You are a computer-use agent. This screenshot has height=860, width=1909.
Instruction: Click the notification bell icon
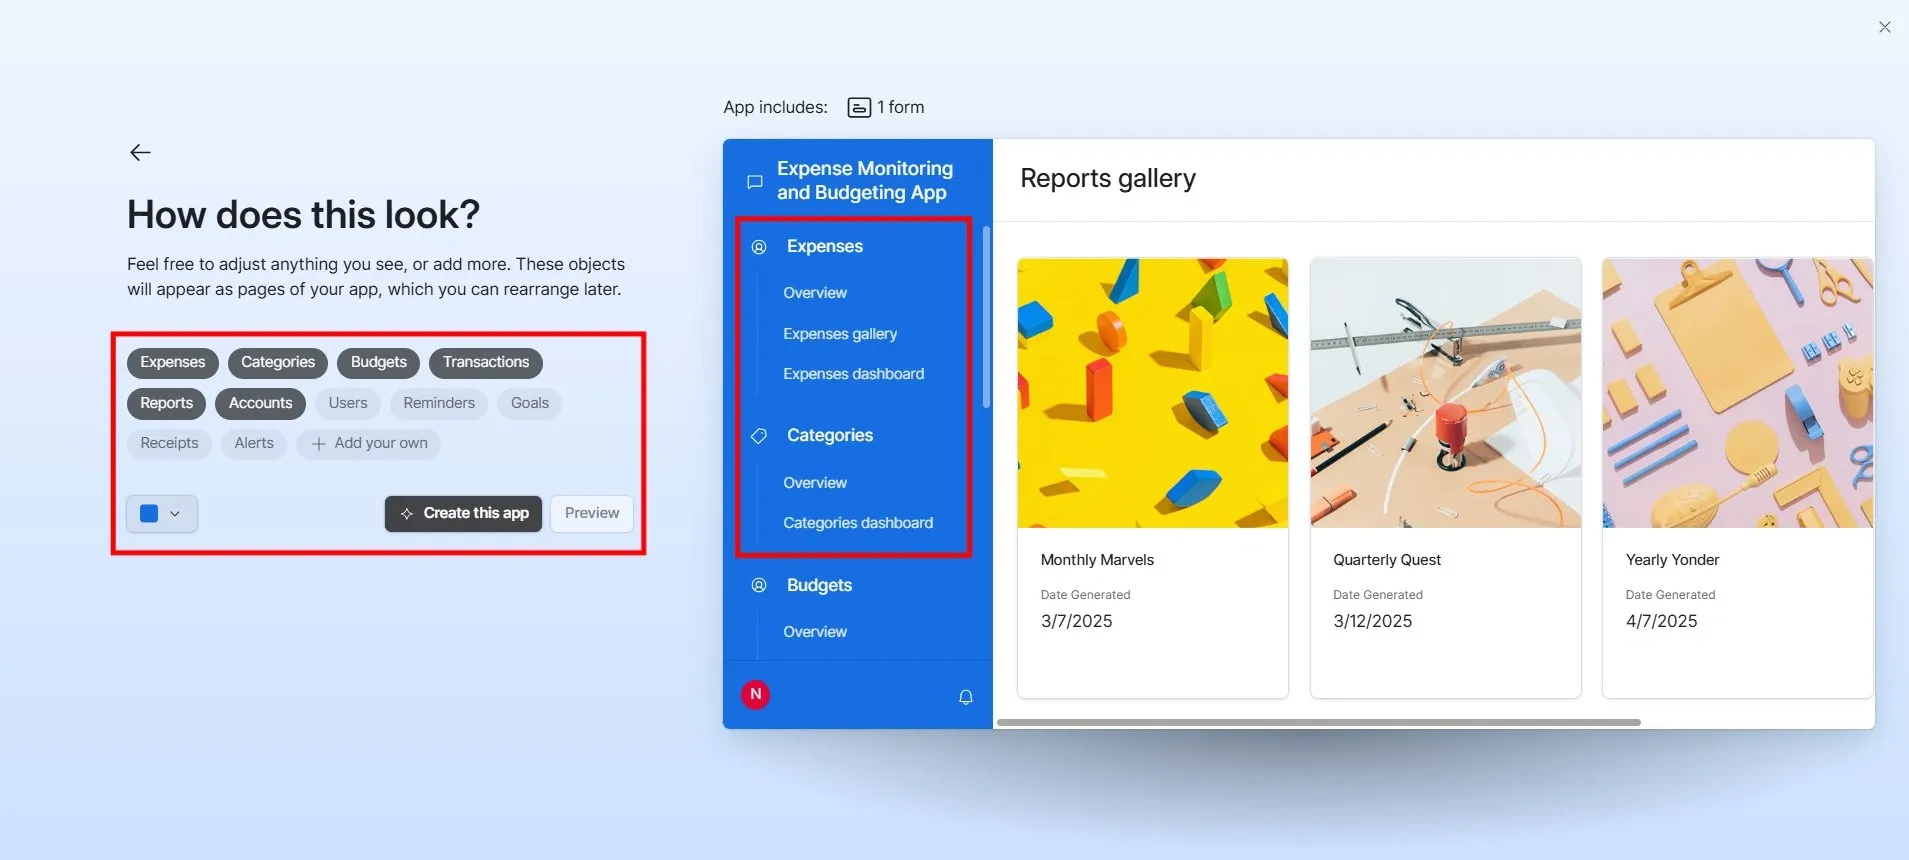(965, 697)
